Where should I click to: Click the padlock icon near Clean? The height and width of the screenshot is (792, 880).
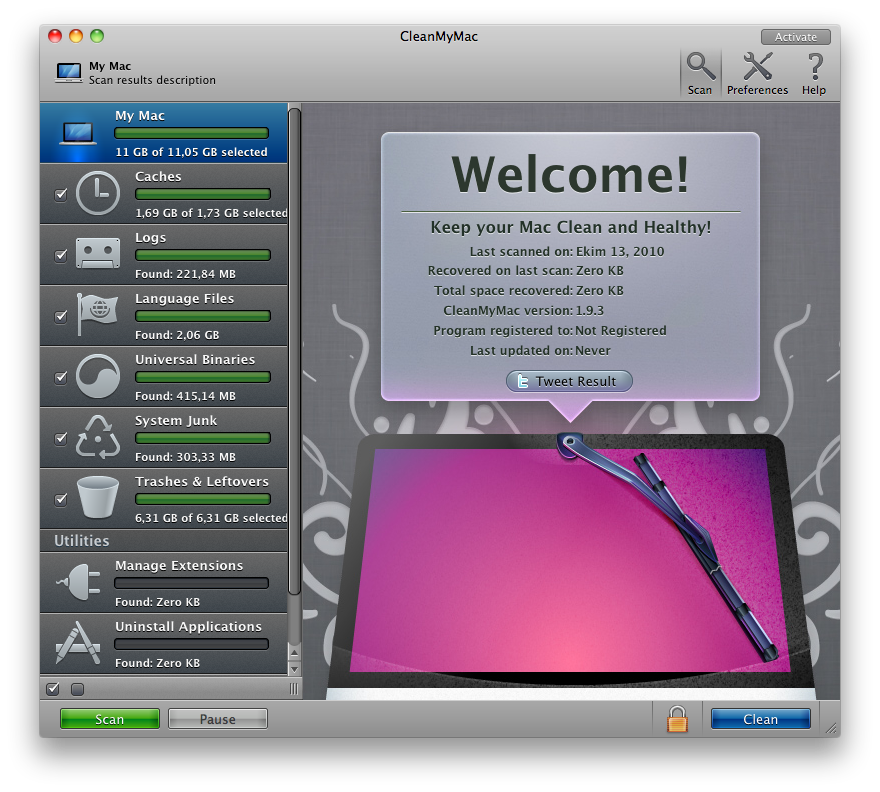[x=677, y=718]
